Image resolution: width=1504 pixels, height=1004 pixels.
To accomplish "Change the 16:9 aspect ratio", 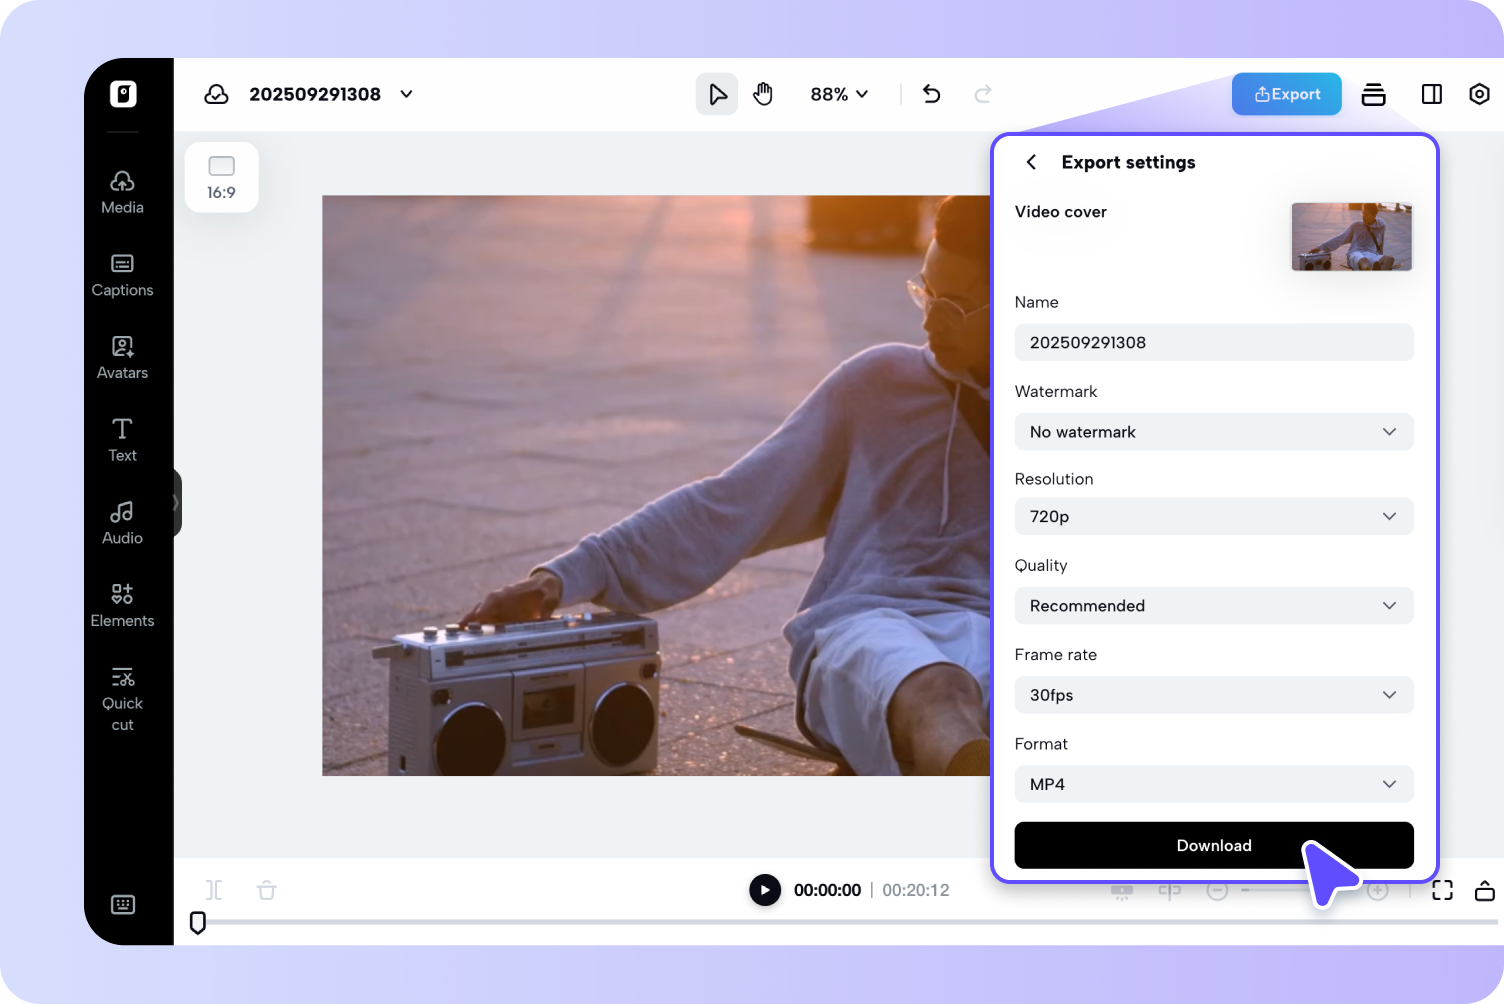I will point(221,177).
